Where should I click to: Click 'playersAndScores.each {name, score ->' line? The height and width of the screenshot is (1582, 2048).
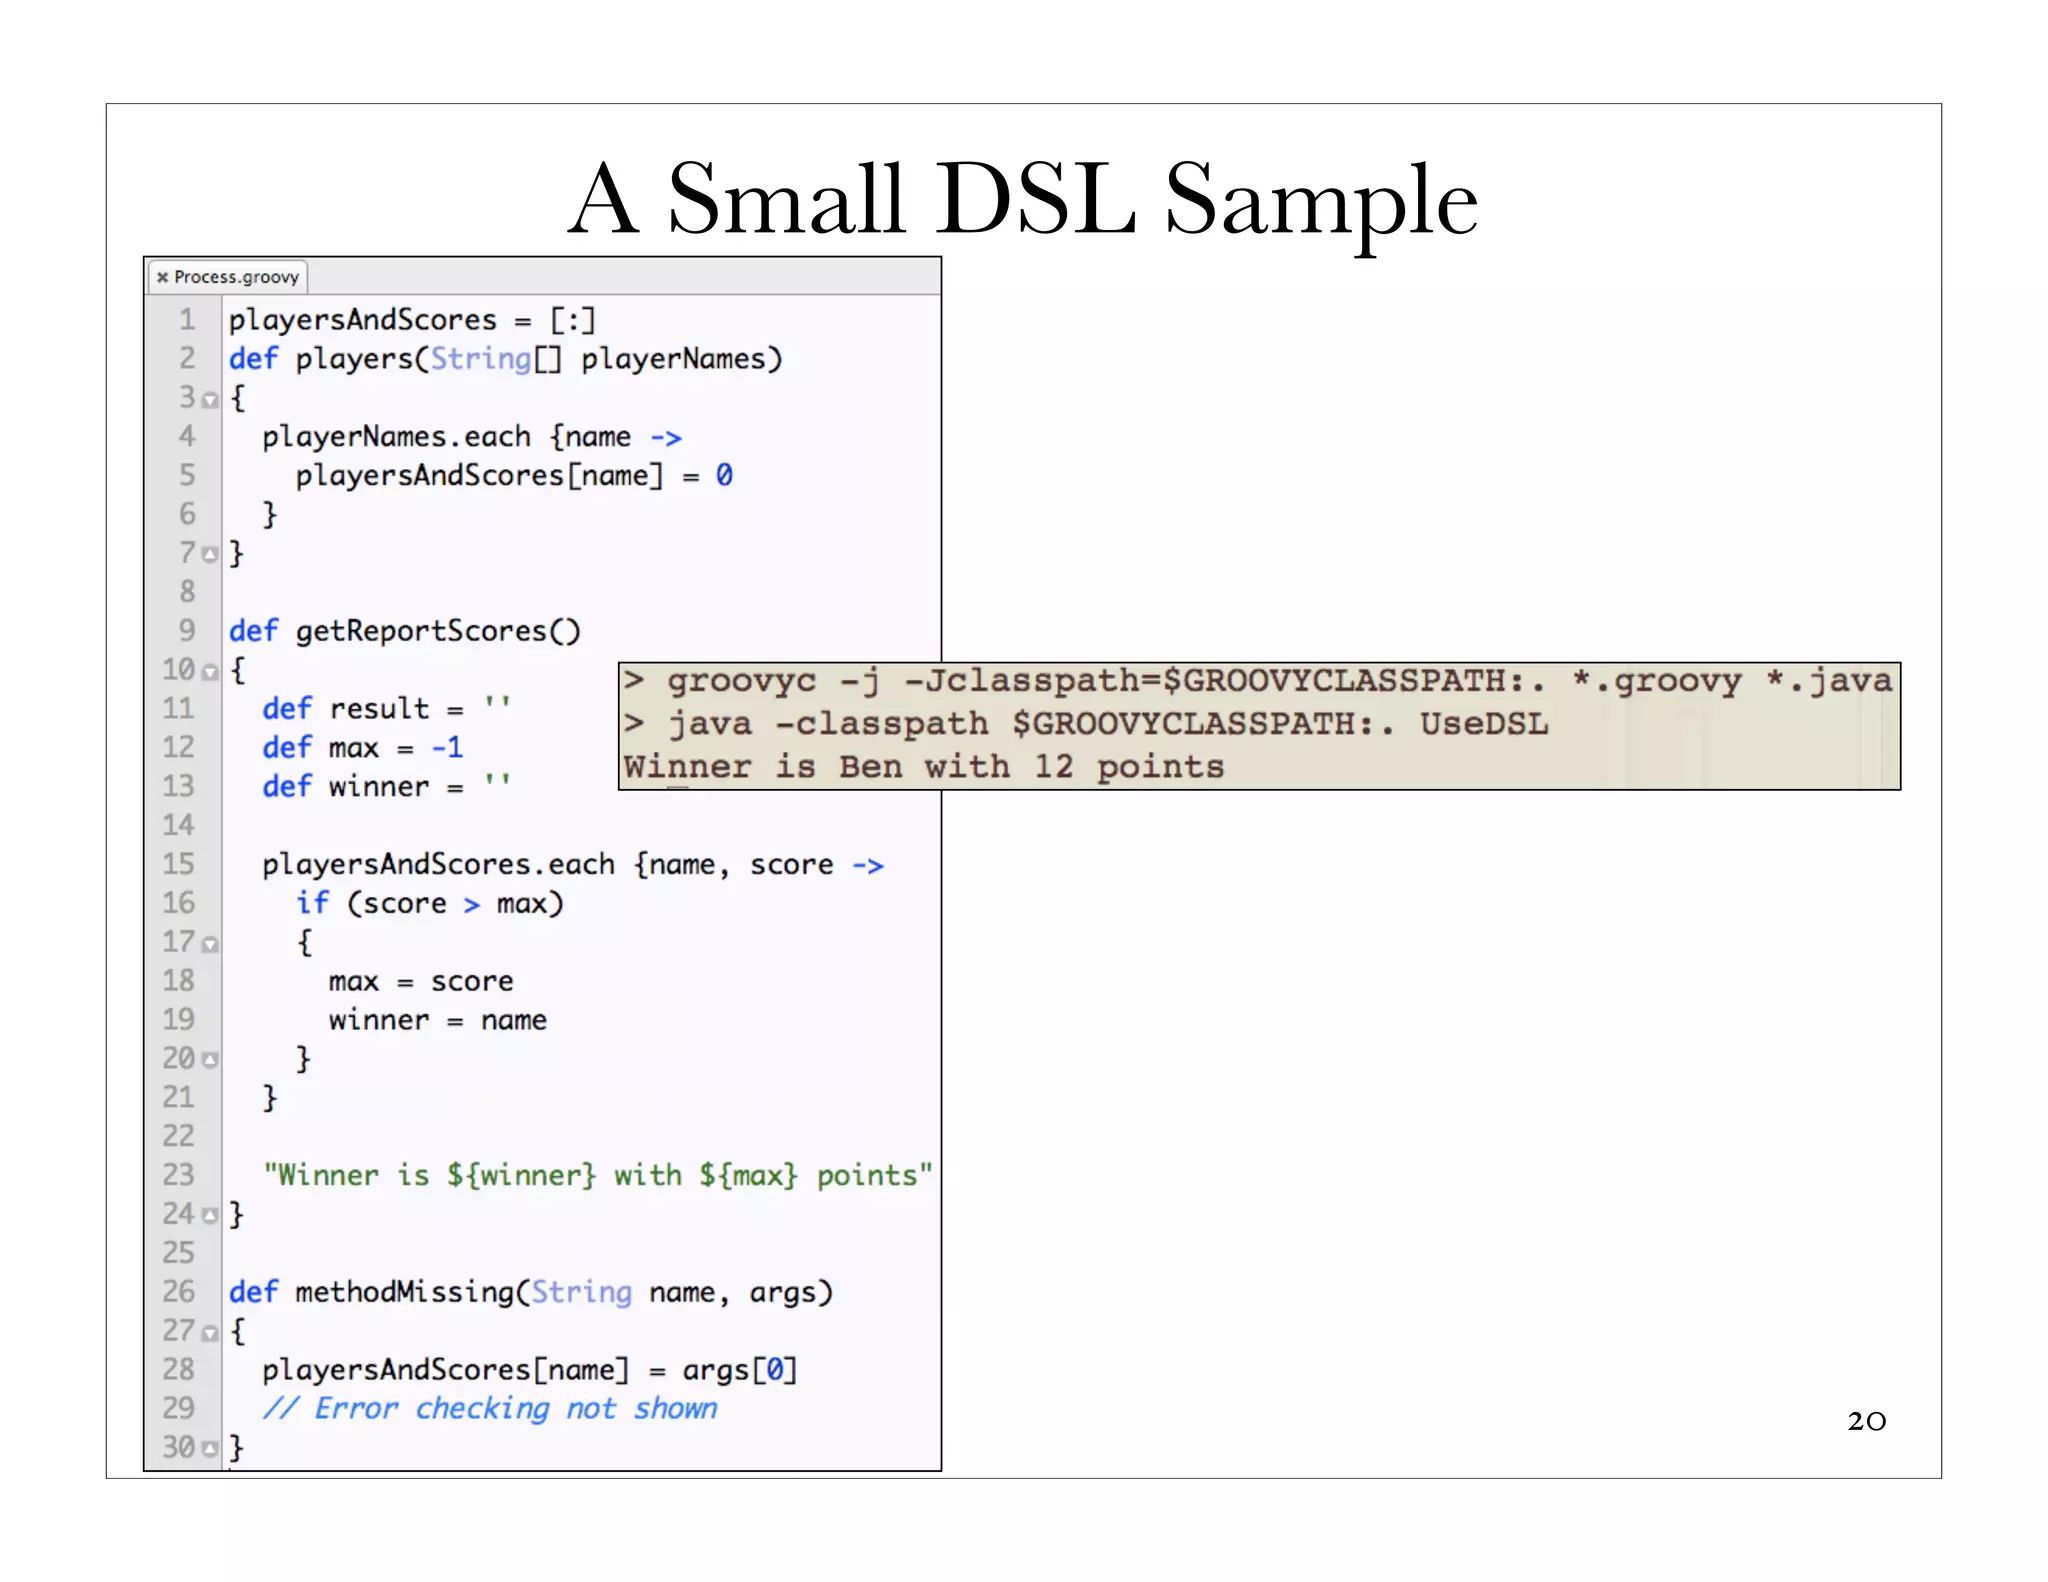tap(573, 865)
